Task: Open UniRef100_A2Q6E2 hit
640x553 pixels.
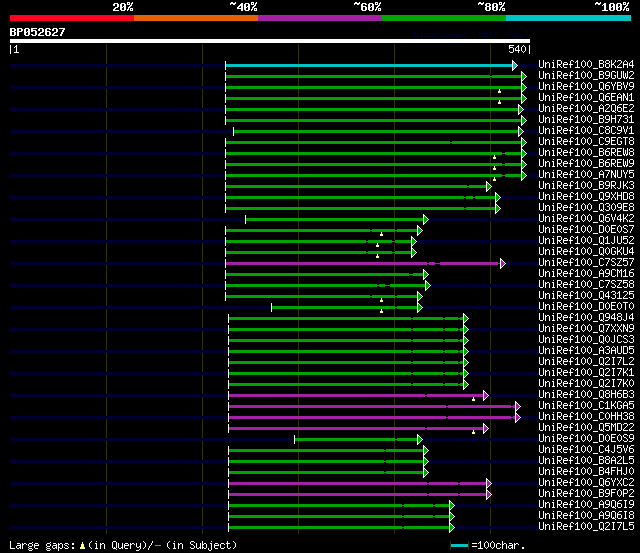Action: [x=586, y=108]
